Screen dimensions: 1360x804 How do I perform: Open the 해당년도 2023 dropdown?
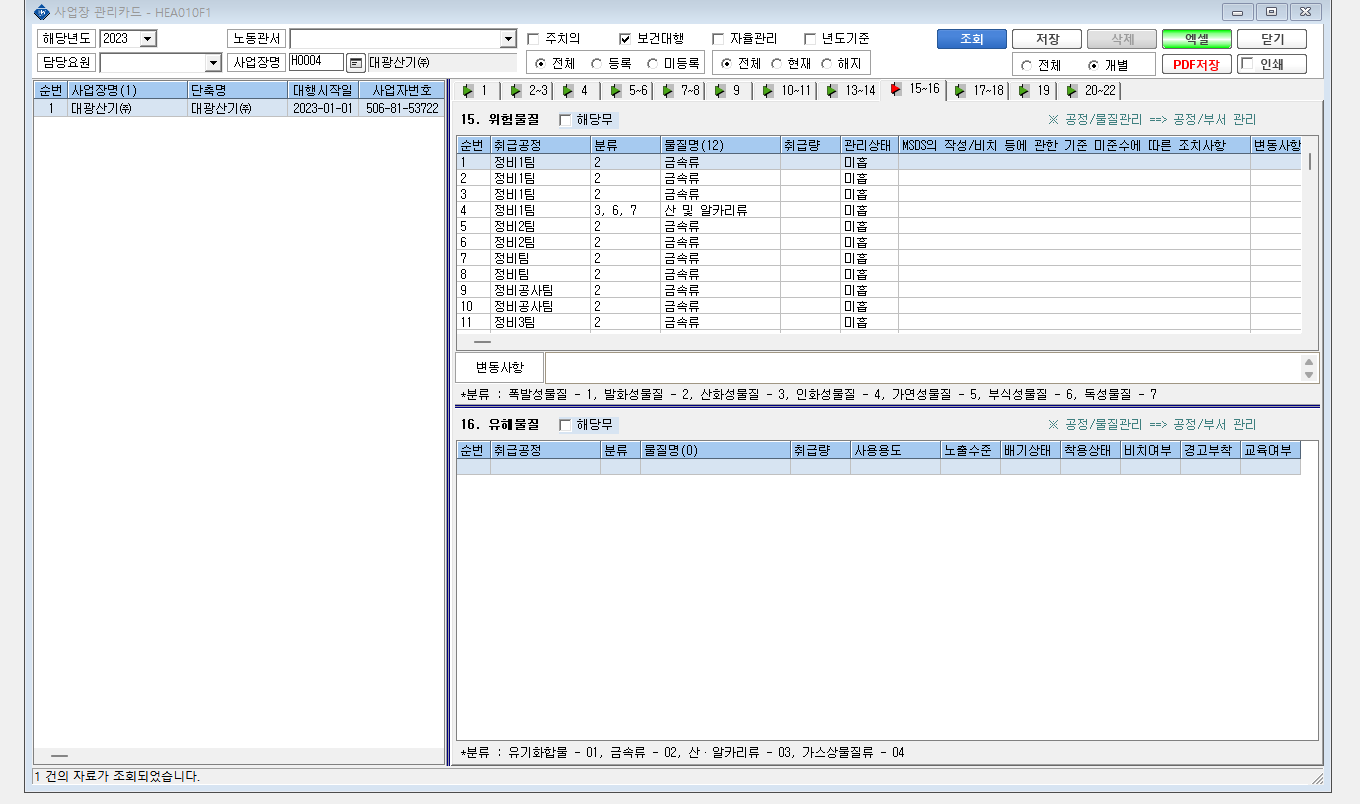click(148, 39)
